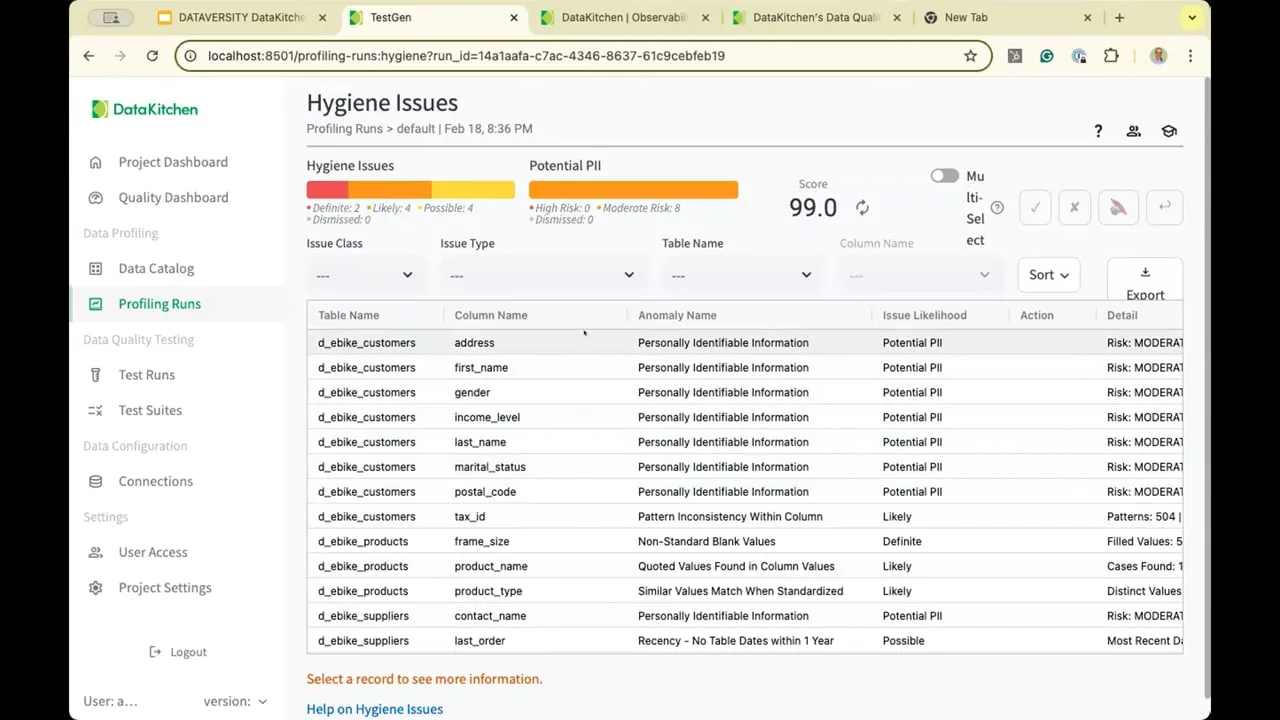Open a new browser tab
This screenshot has height=720, width=1280.
(1119, 18)
